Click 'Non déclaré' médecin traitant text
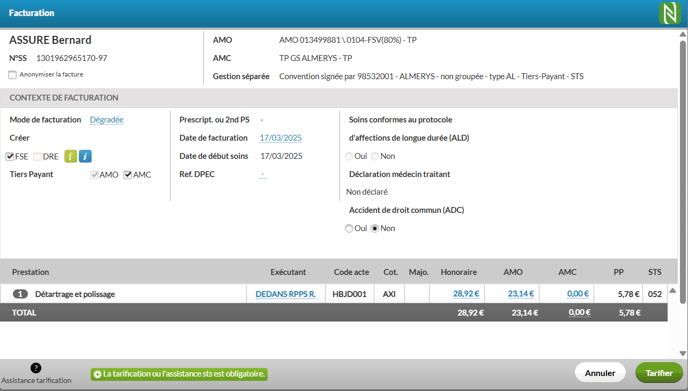The height and width of the screenshot is (391, 688). point(367,192)
